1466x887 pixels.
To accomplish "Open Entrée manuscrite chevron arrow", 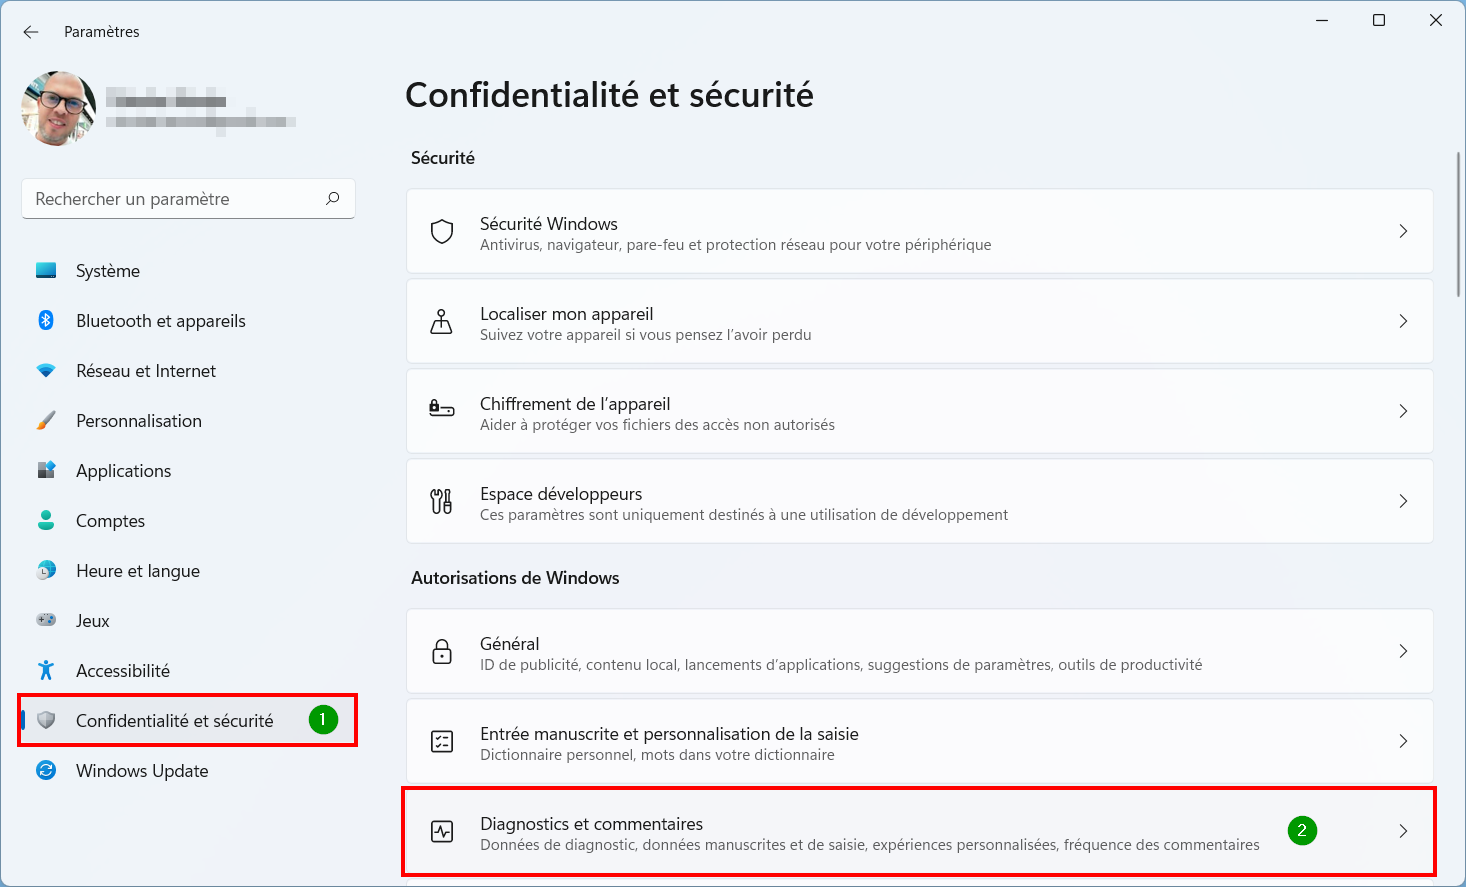I will tap(1403, 741).
